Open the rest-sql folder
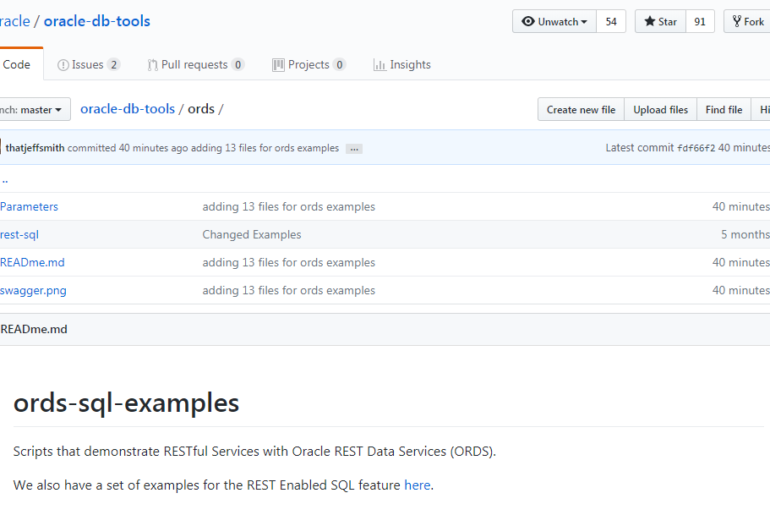770x515 pixels. 19,235
